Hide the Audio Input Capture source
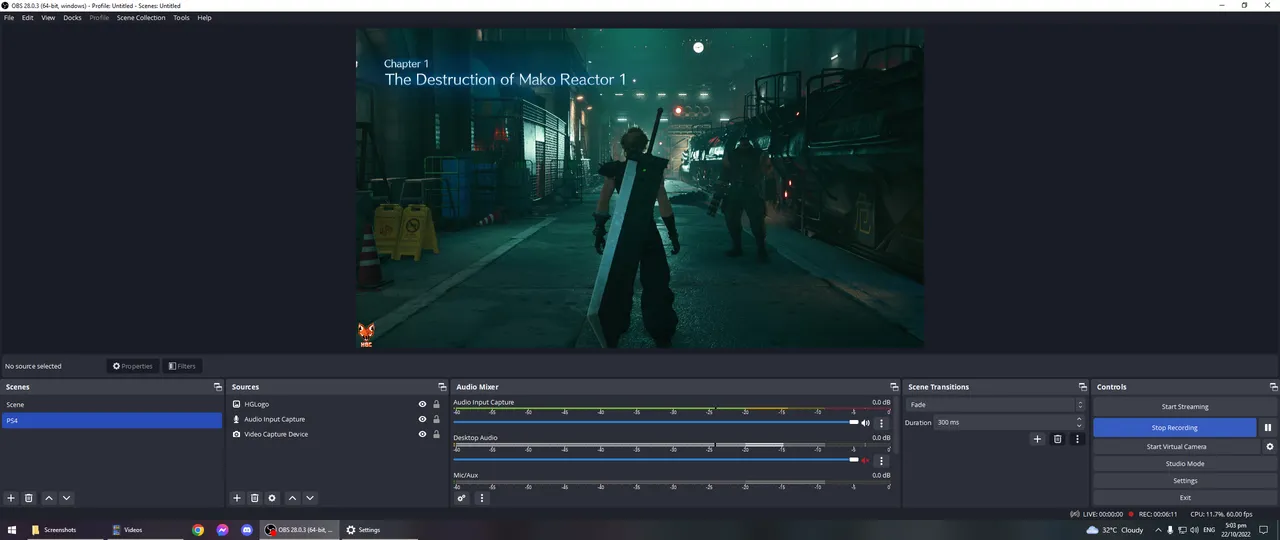This screenshot has height=540, width=1280. tap(422, 419)
